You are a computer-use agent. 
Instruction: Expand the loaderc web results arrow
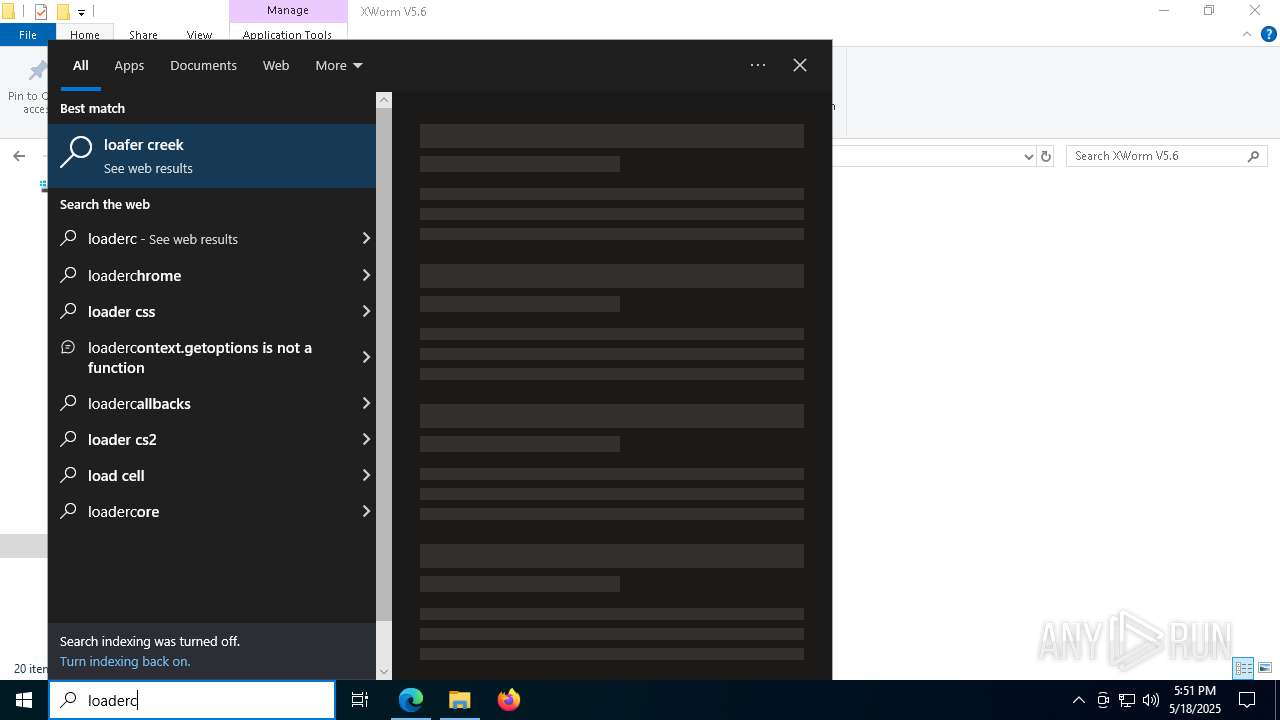click(366, 239)
